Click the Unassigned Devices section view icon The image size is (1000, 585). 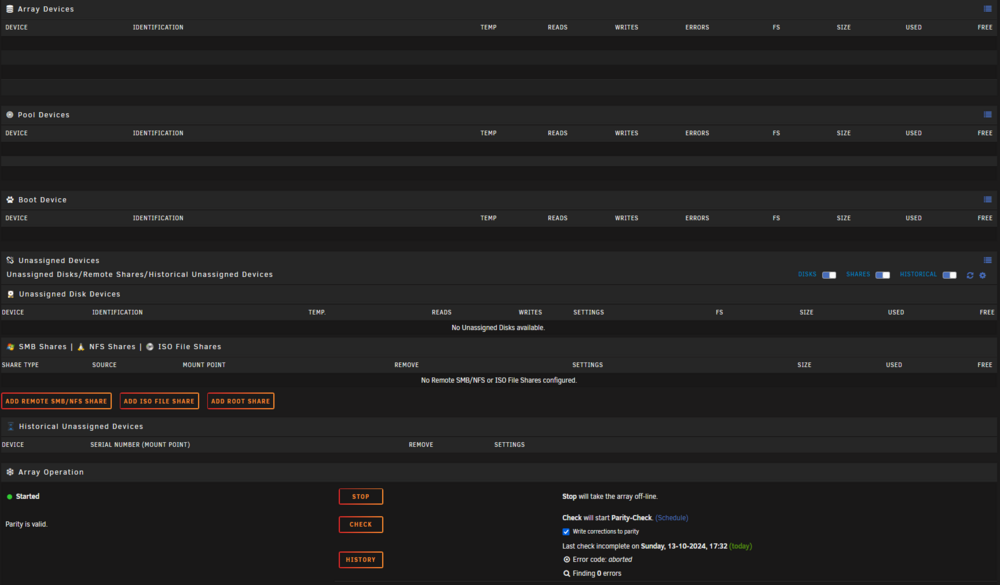(x=987, y=260)
